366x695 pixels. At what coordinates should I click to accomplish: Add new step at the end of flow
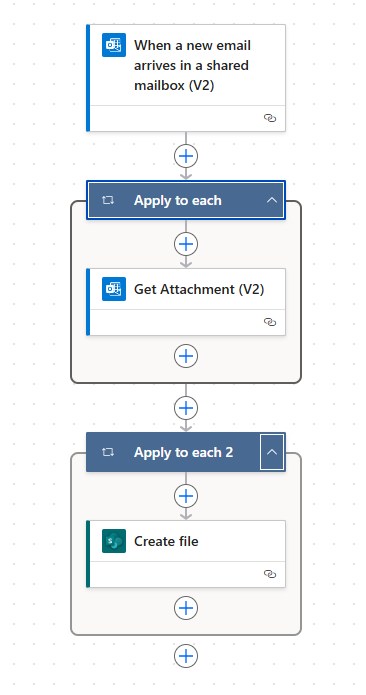[186, 656]
